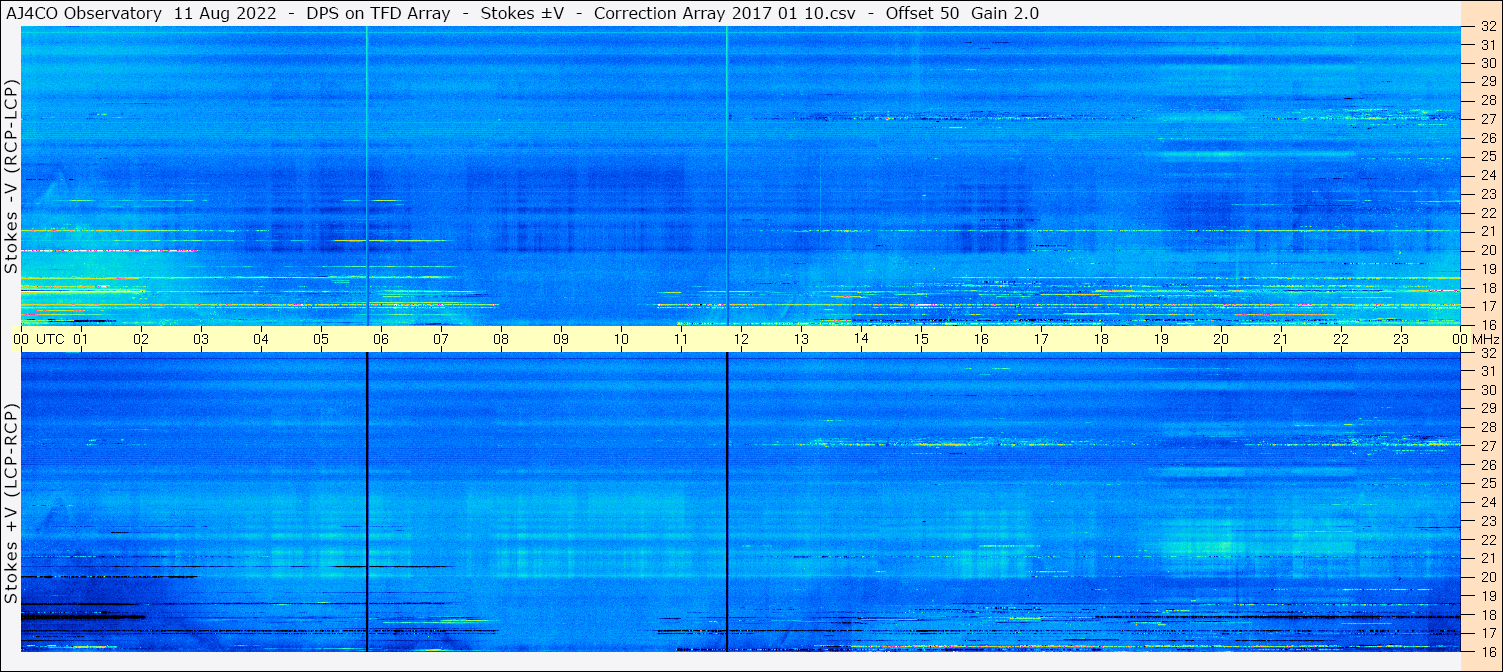1503x672 pixels.
Task: Click the 'Stokes +V (LCP-RCP)' vertical axis label
Action: point(11,504)
